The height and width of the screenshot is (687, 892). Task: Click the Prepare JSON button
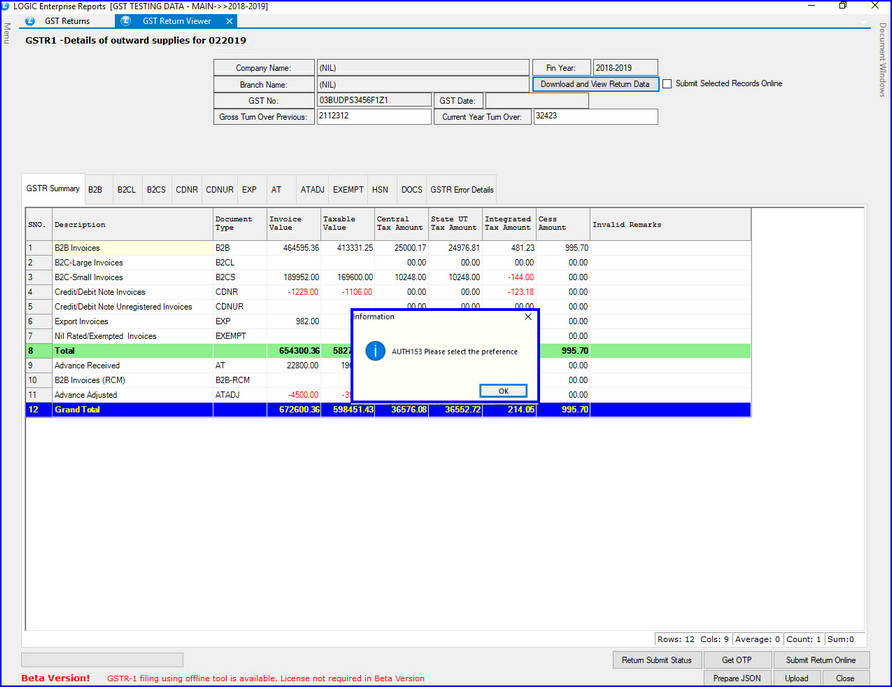[737, 678]
